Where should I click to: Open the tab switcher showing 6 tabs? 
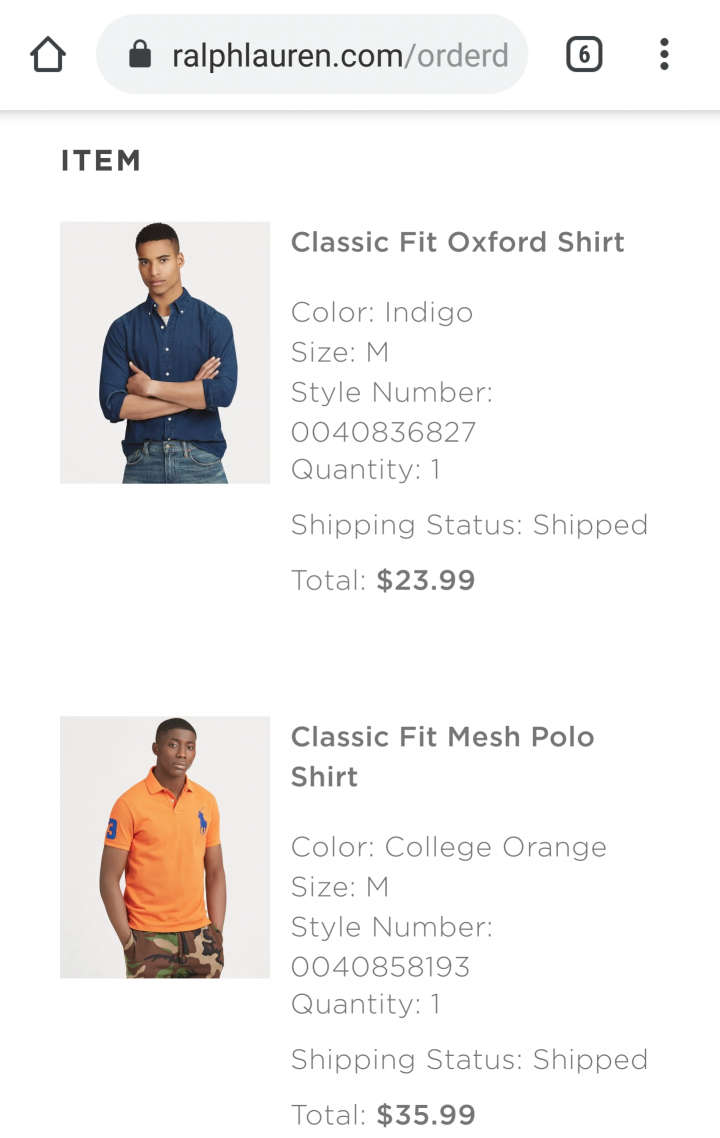(x=584, y=54)
